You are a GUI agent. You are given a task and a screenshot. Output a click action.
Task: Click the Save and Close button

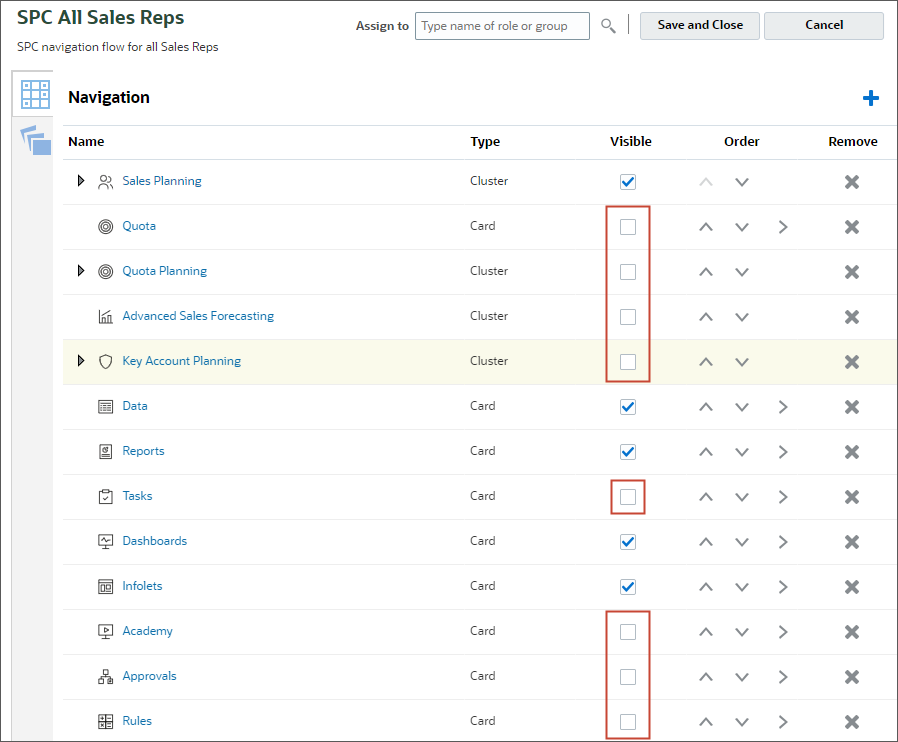click(x=699, y=25)
